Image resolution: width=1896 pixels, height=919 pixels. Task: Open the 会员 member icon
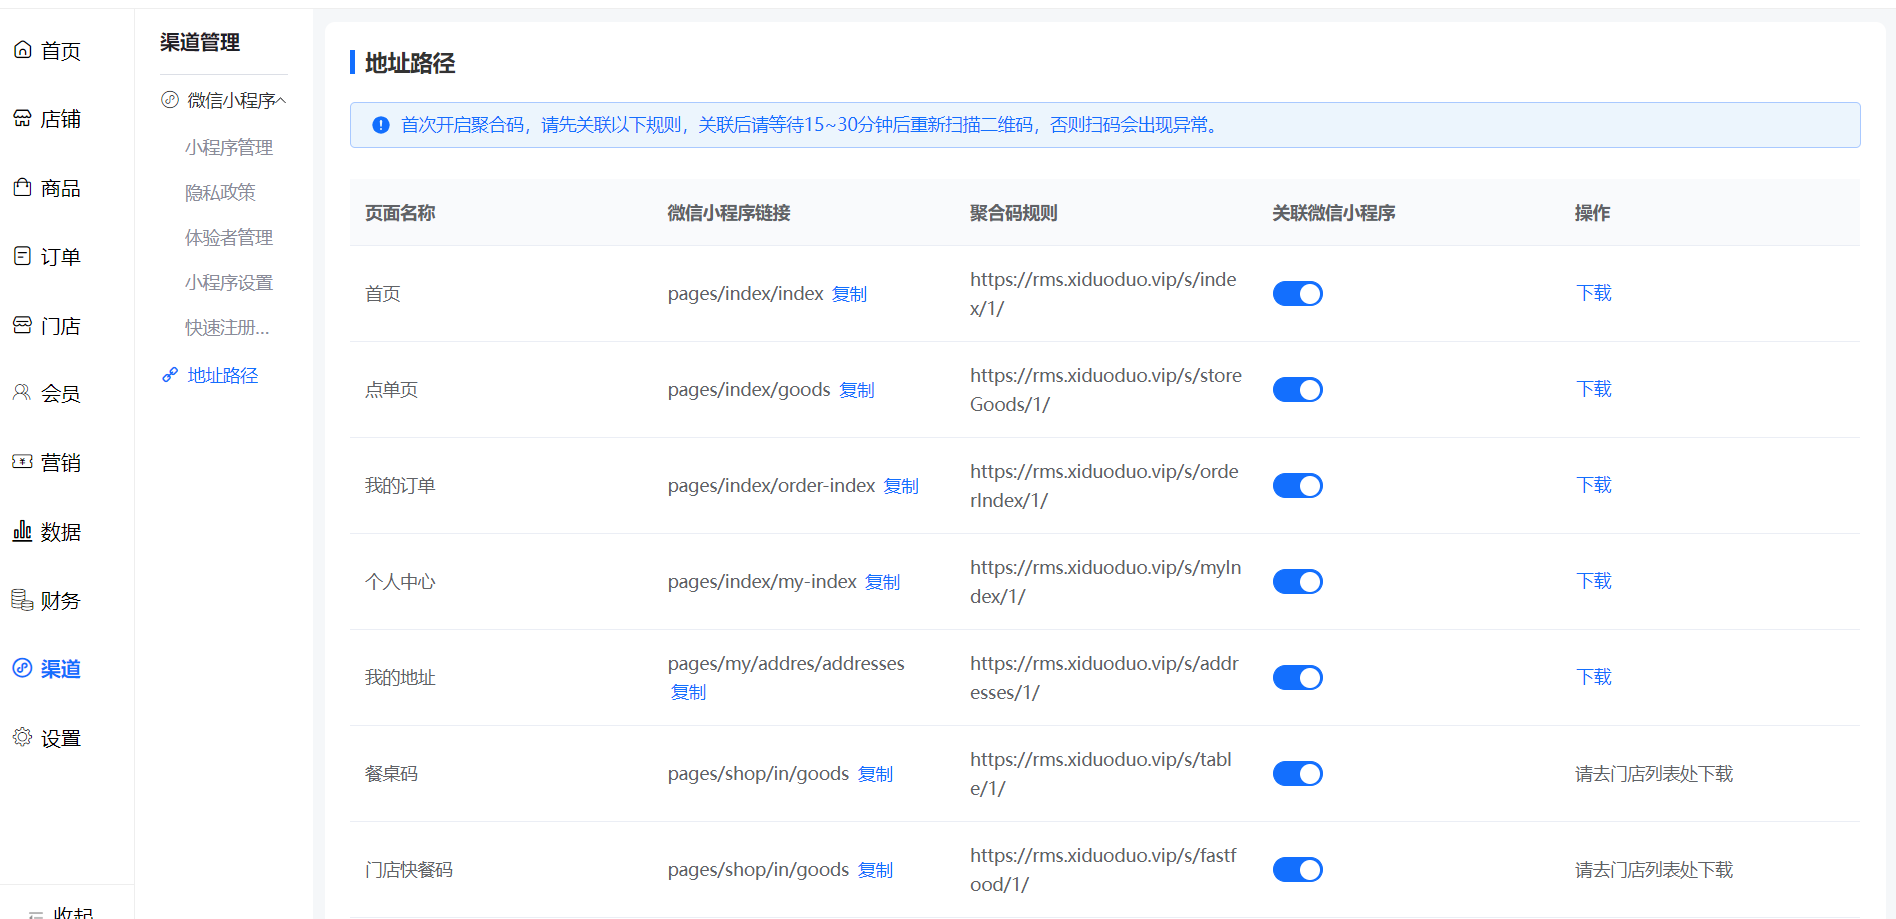click(22, 393)
